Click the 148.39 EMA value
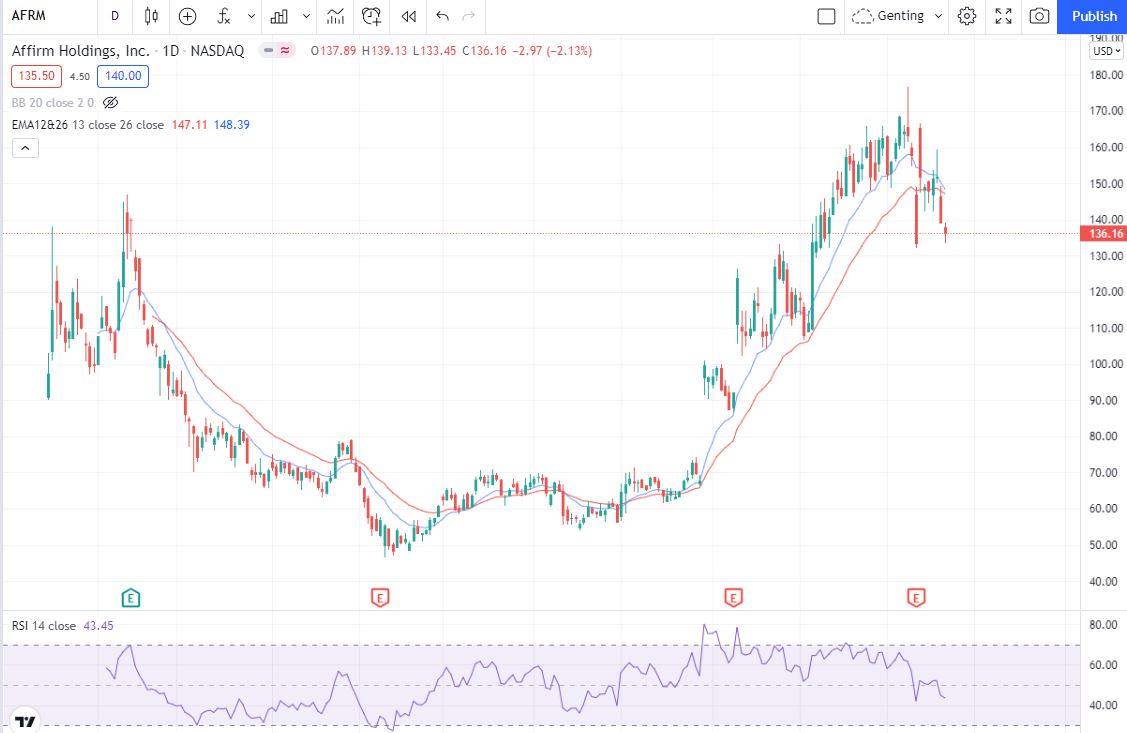This screenshot has height=733, width=1127. [231, 125]
